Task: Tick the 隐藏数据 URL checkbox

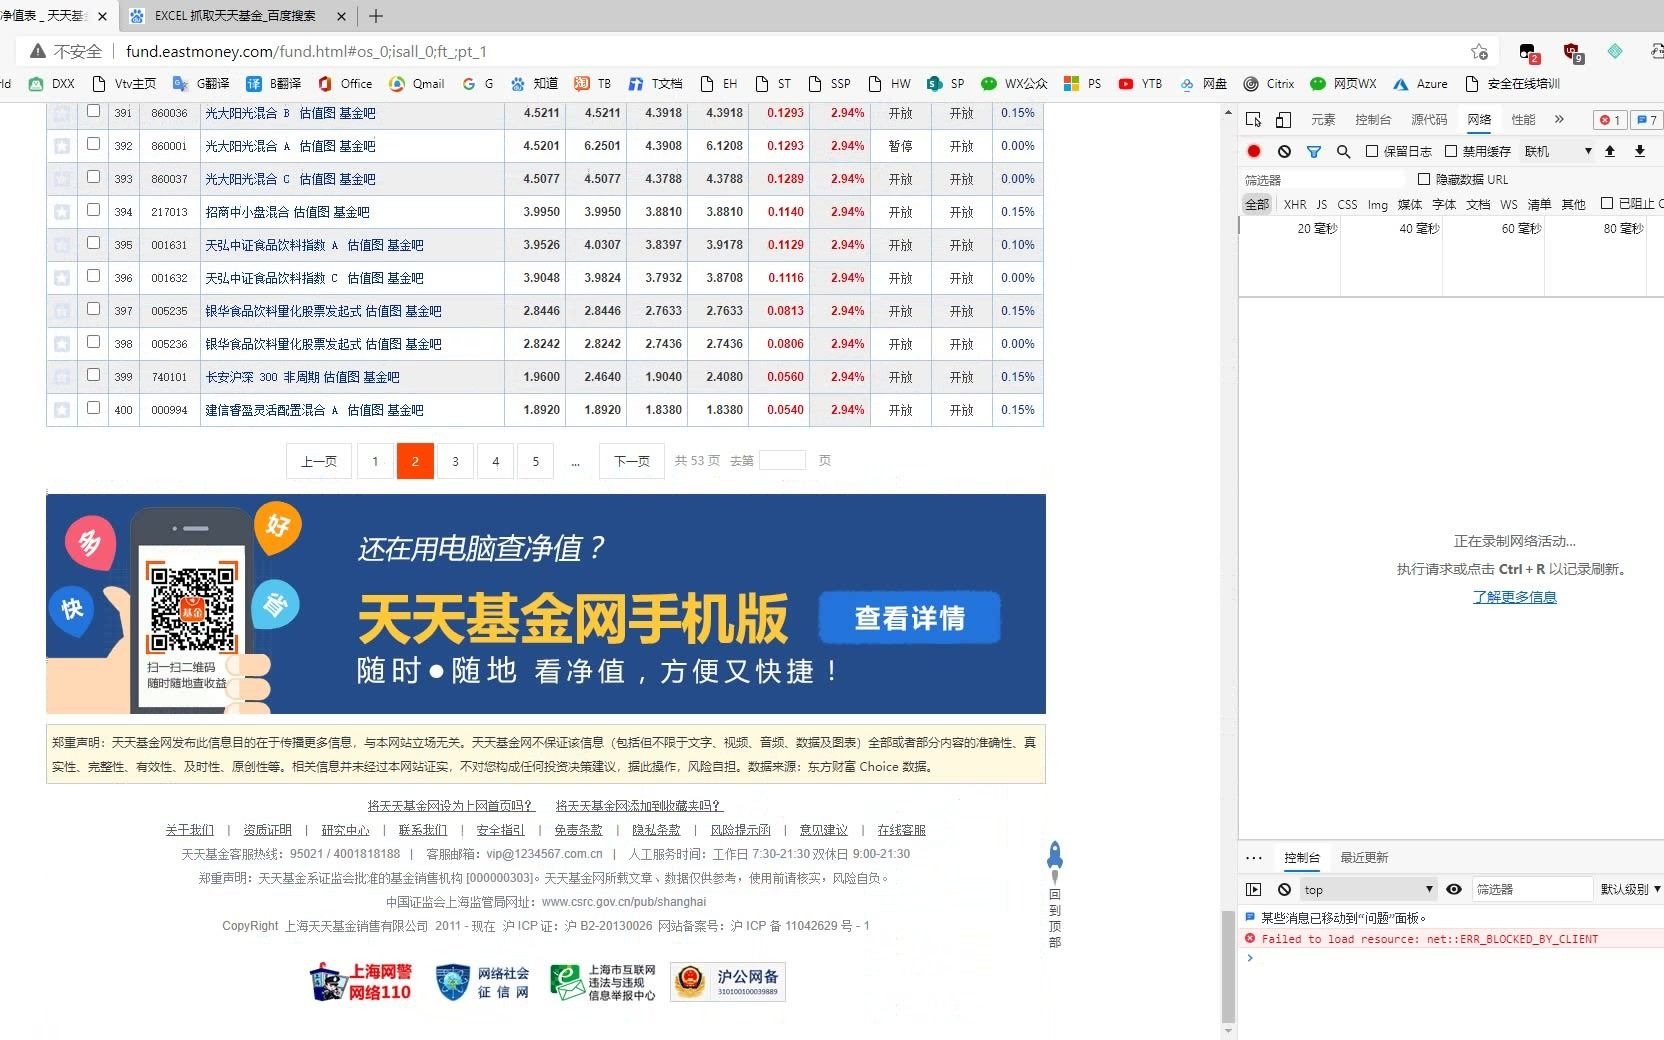Action: pos(1424,179)
